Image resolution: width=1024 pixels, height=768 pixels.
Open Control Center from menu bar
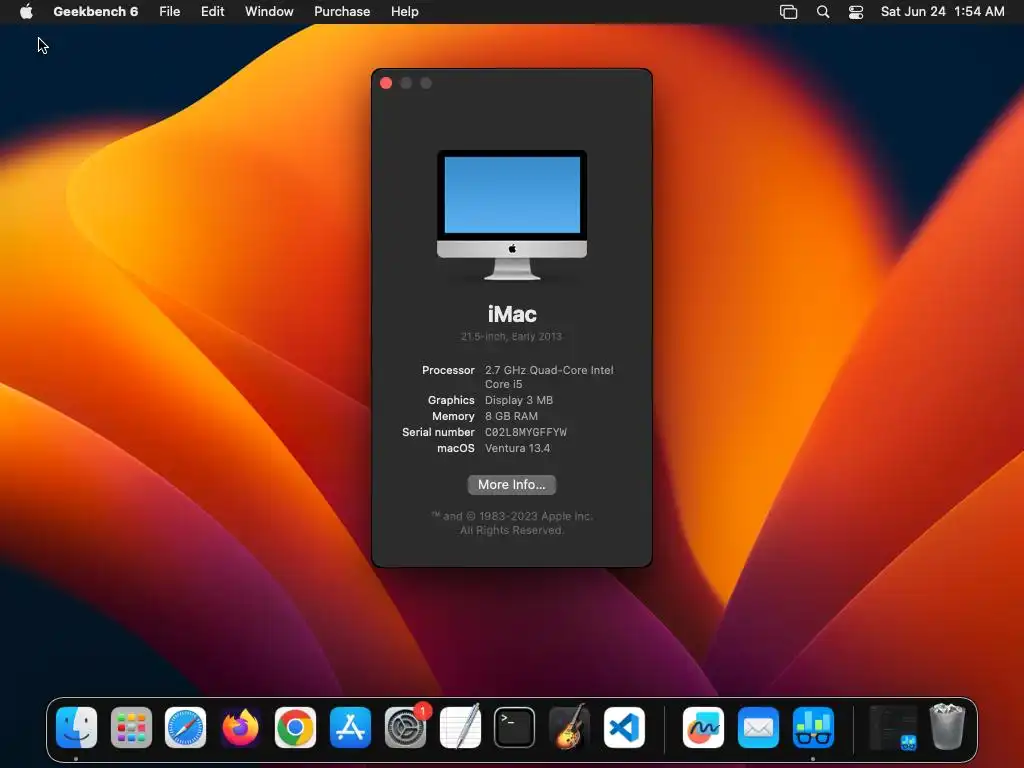point(856,12)
